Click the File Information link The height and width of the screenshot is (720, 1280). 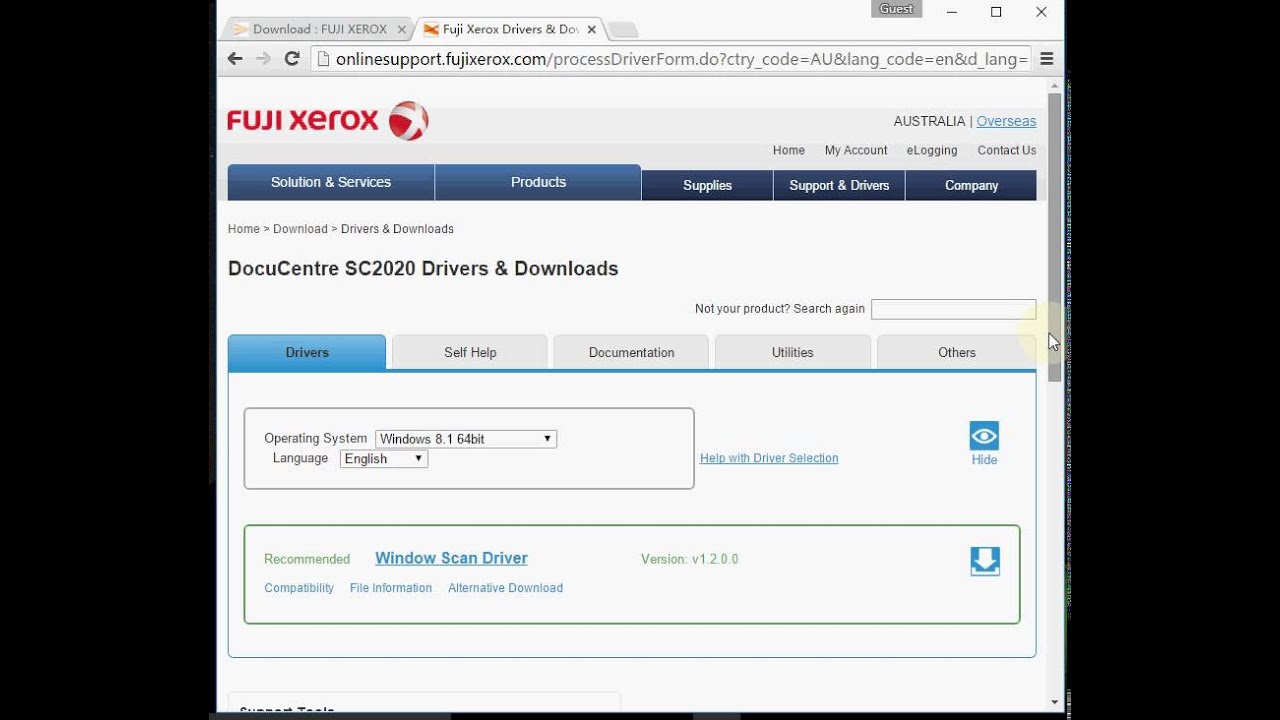[x=391, y=588]
